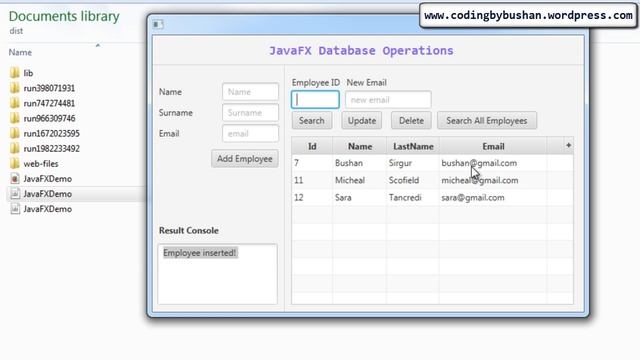
Task: Focus the Surname input field
Action: 251,113
